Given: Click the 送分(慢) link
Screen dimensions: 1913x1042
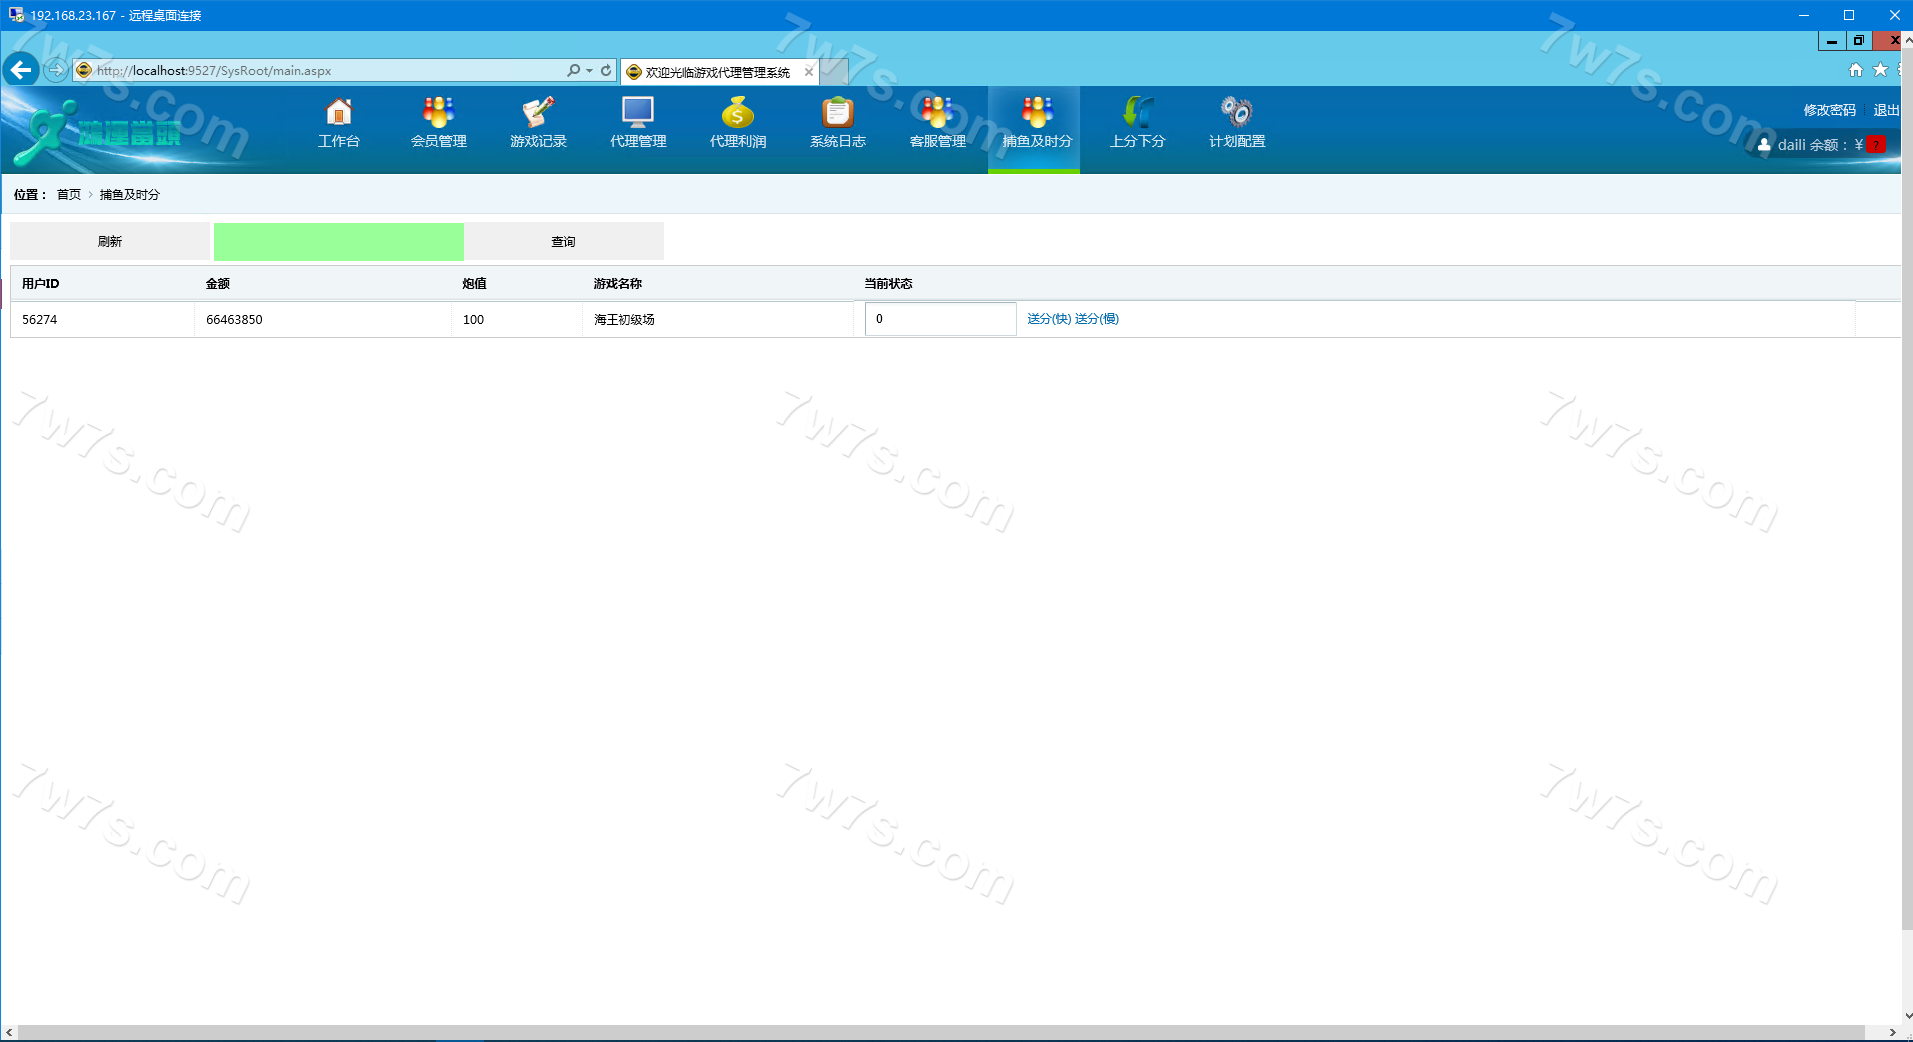Looking at the screenshot, I should 1096,319.
